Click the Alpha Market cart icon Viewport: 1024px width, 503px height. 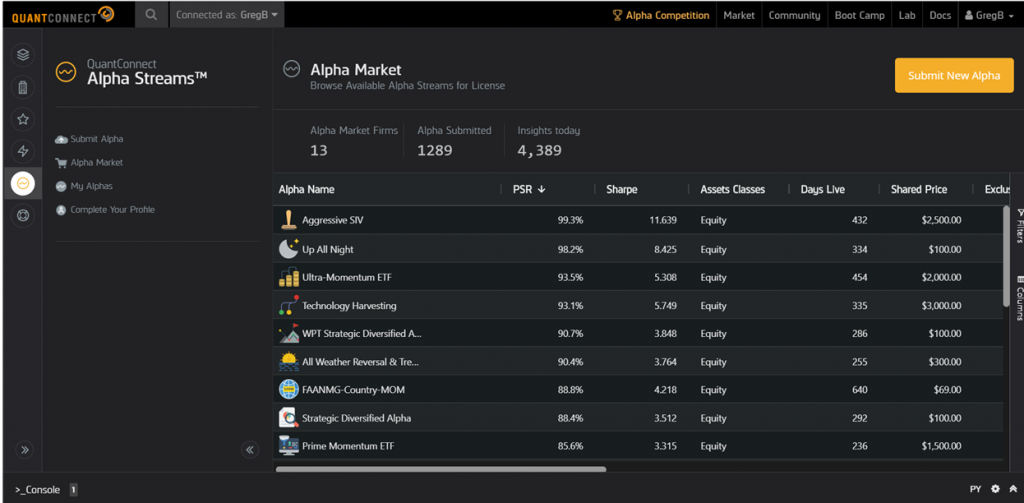tap(61, 163)
